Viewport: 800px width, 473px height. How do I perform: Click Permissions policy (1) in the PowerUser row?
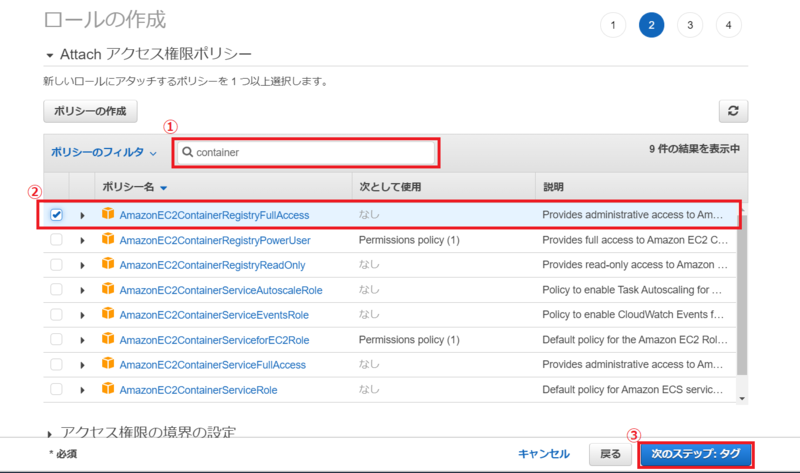409,240
